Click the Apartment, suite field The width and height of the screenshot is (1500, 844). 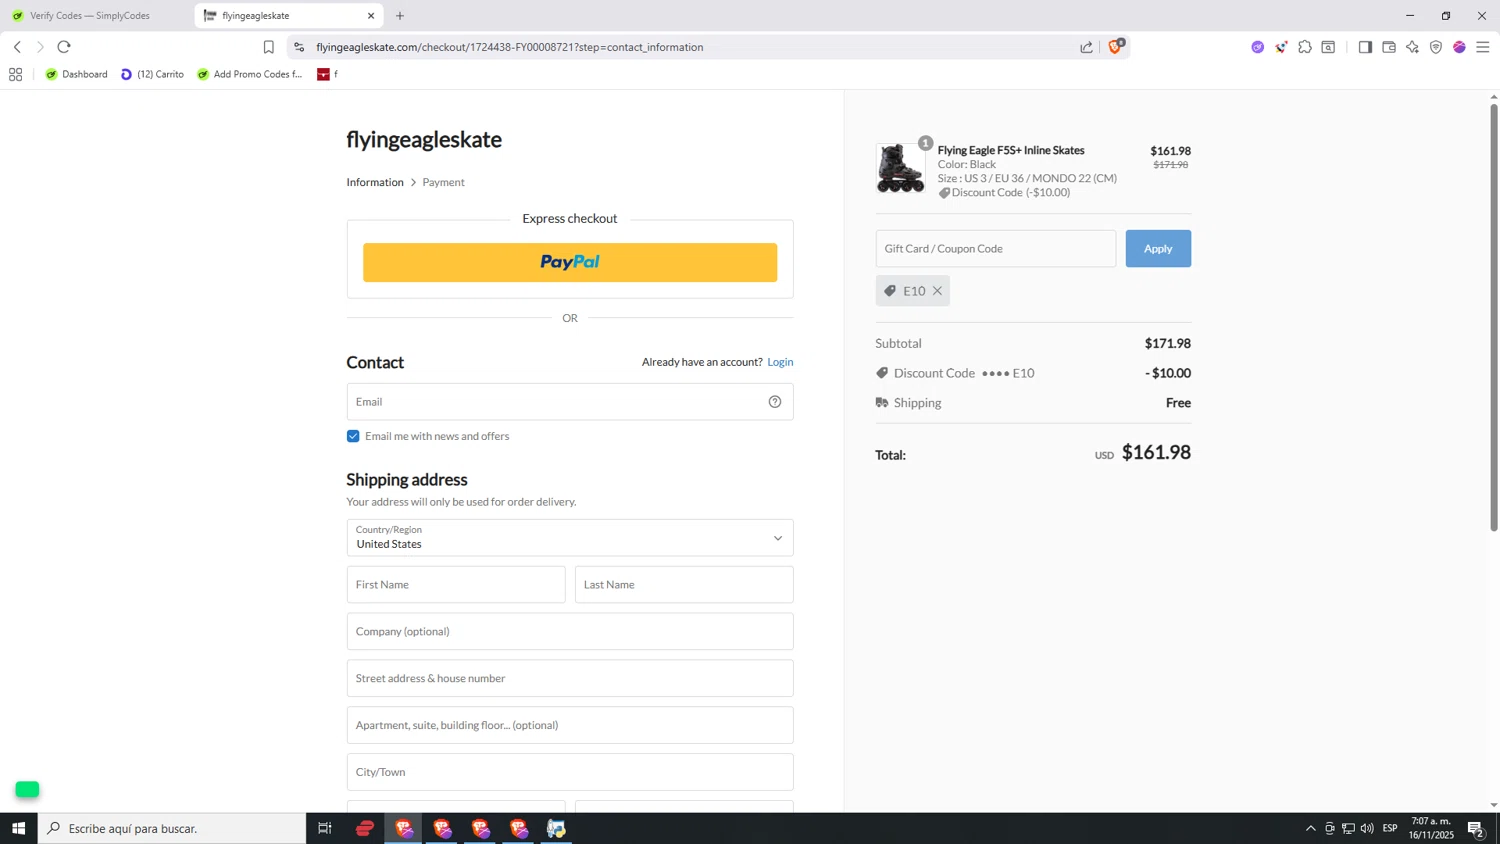tap(570, 725)
